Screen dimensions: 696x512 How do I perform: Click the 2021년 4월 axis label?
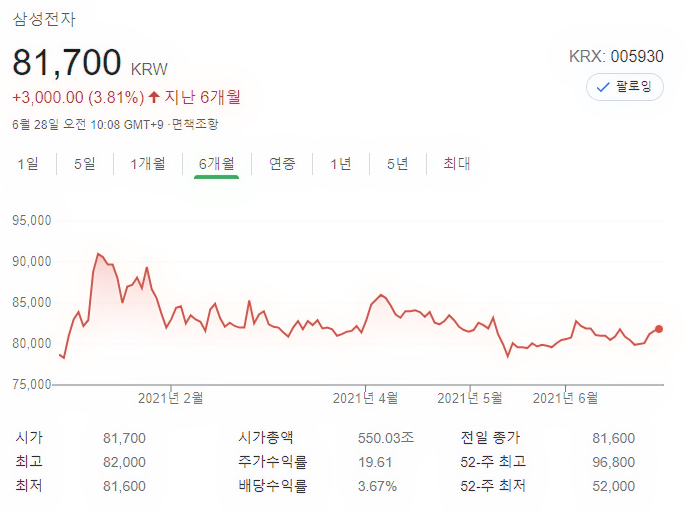tap(366, 398)
